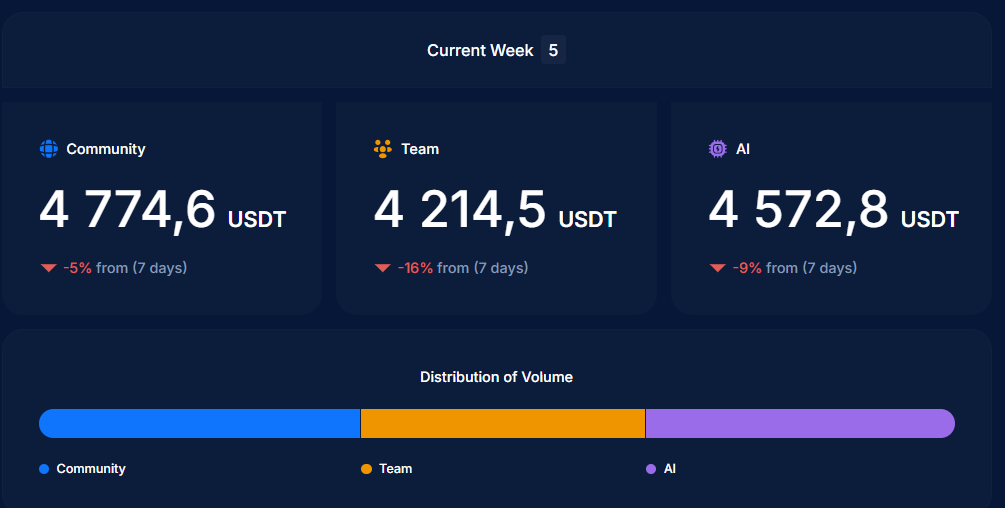Click the AI value 4 572,8 USDT

833,211
